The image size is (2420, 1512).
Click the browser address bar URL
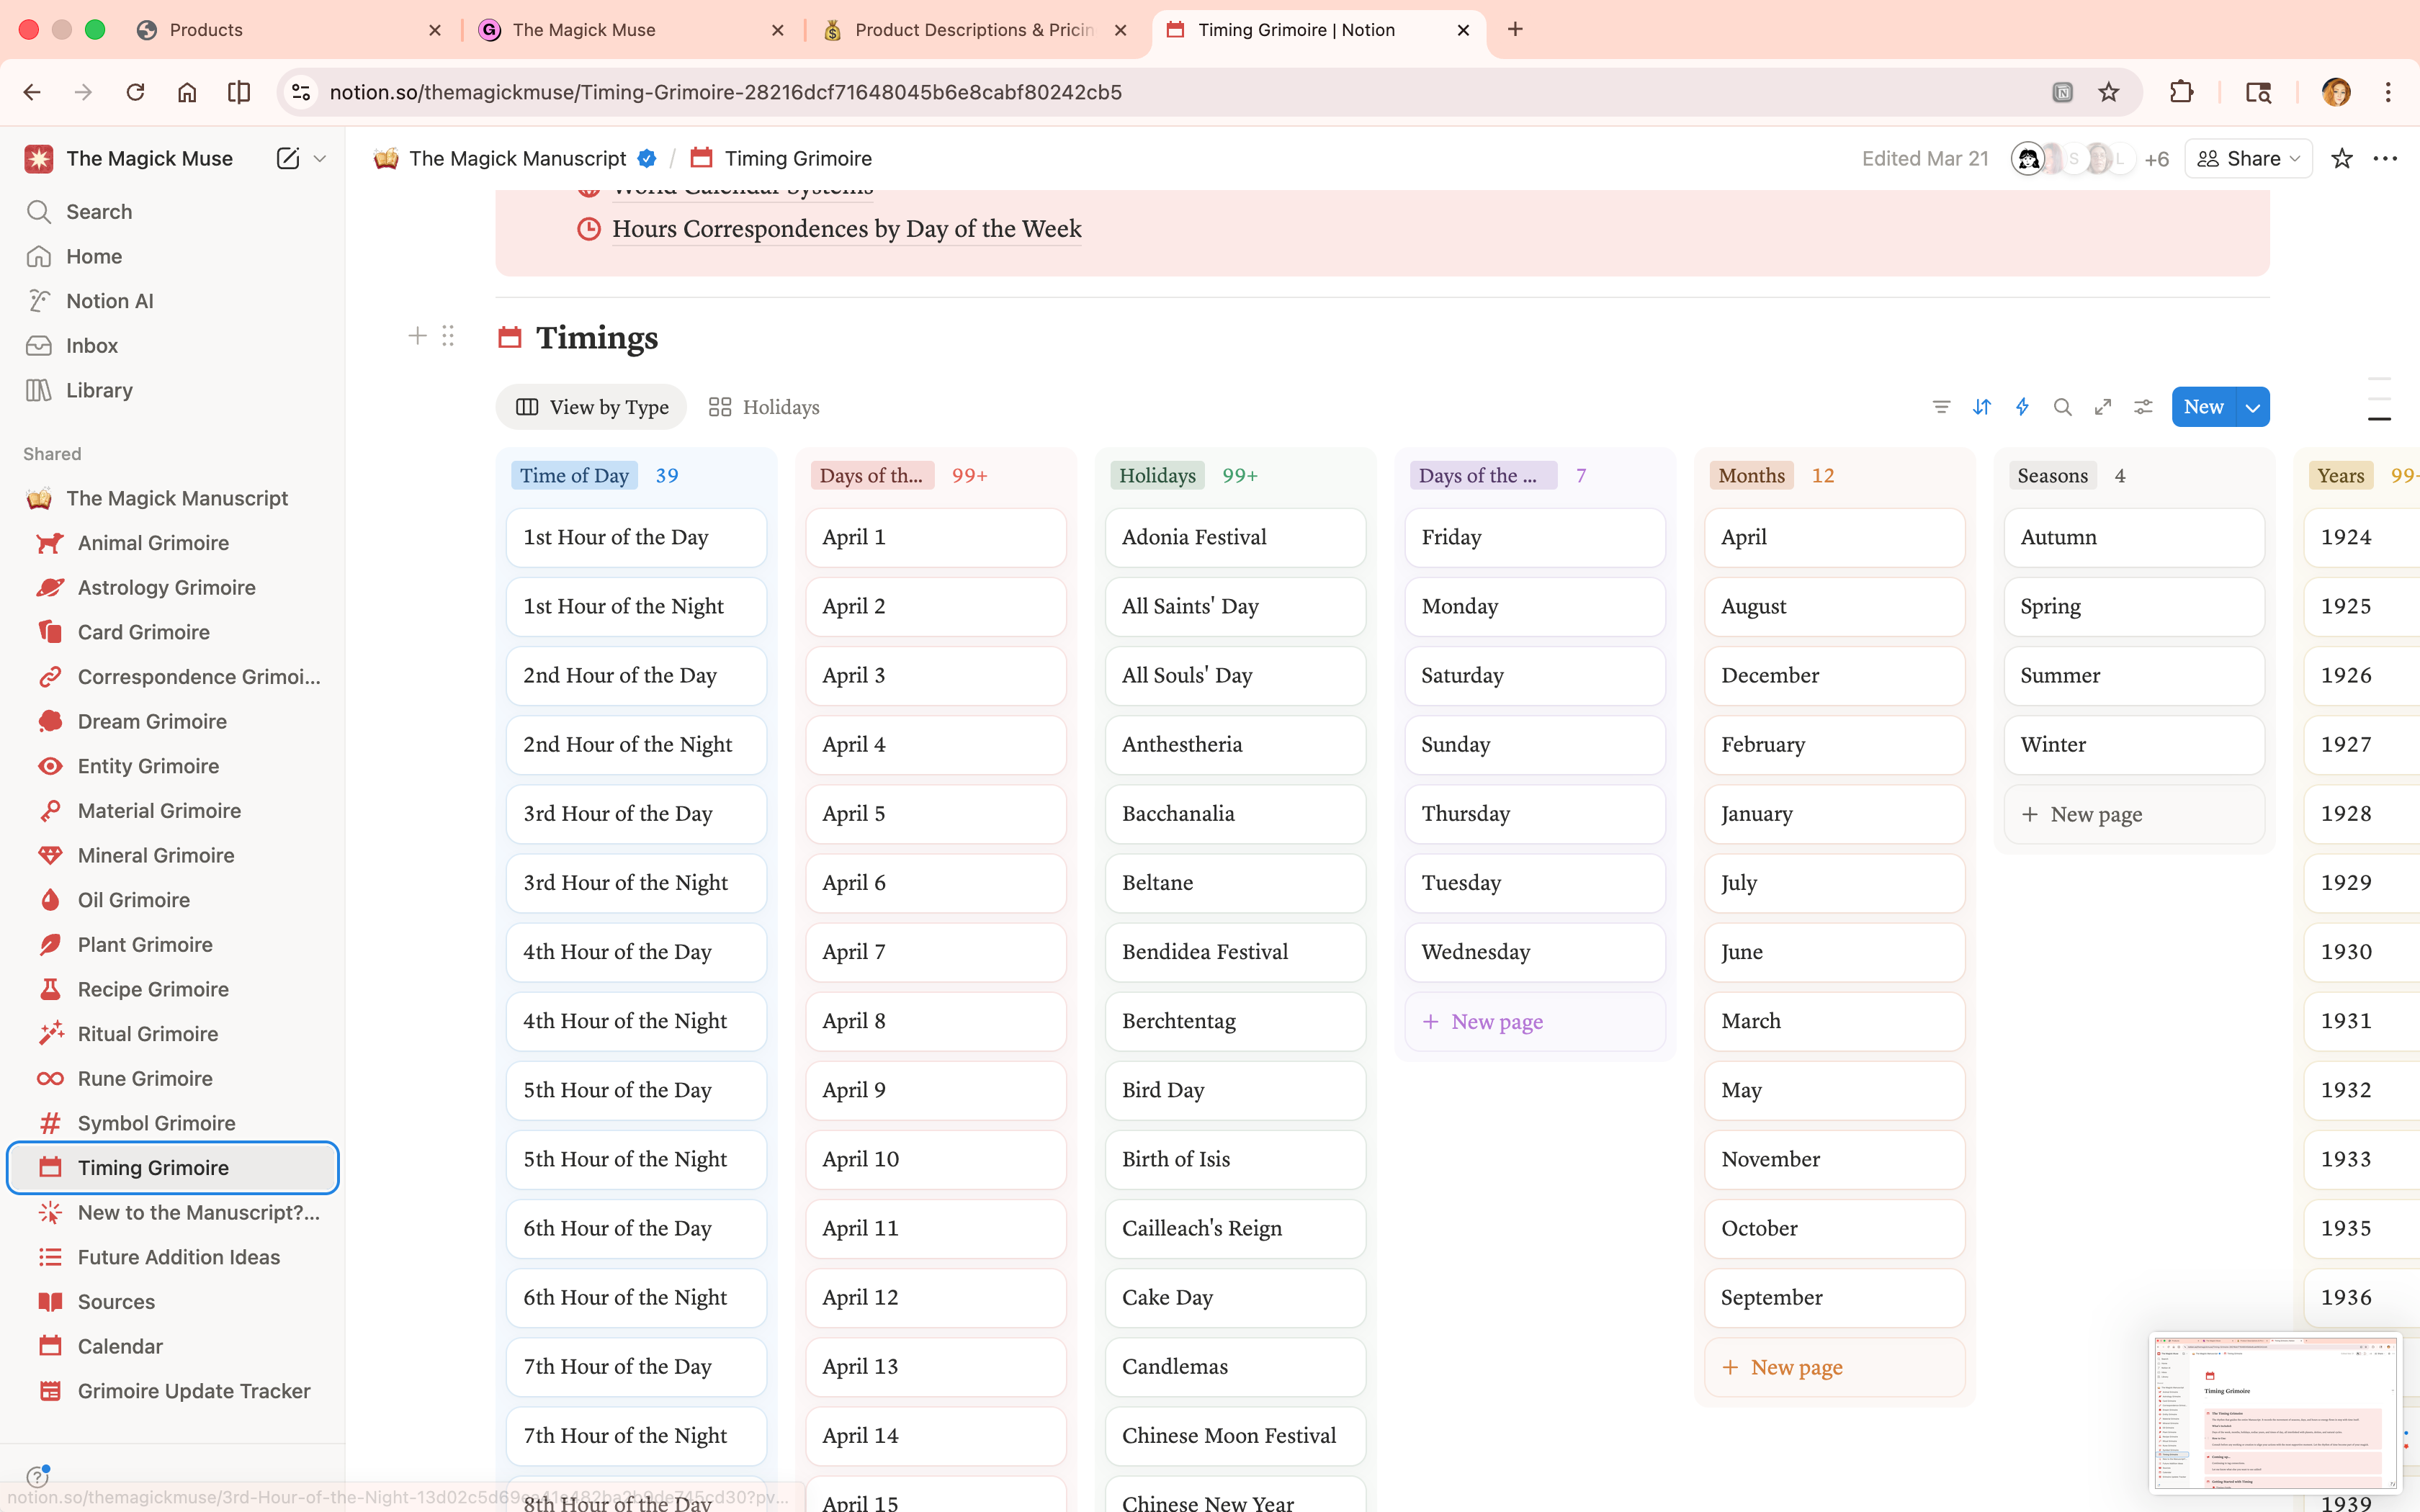tap(725, 92)
